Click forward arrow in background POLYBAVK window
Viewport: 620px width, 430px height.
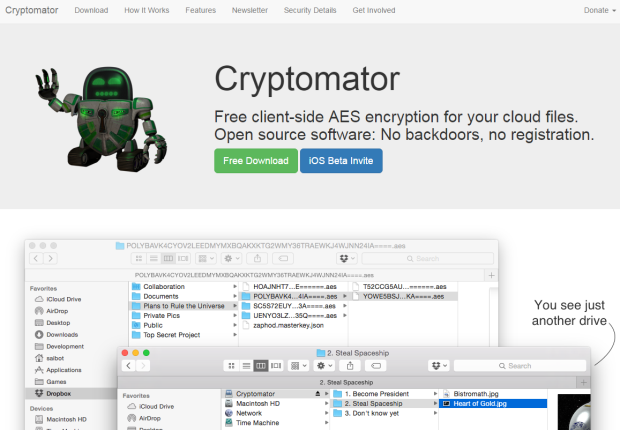click(x=50, y=258)
